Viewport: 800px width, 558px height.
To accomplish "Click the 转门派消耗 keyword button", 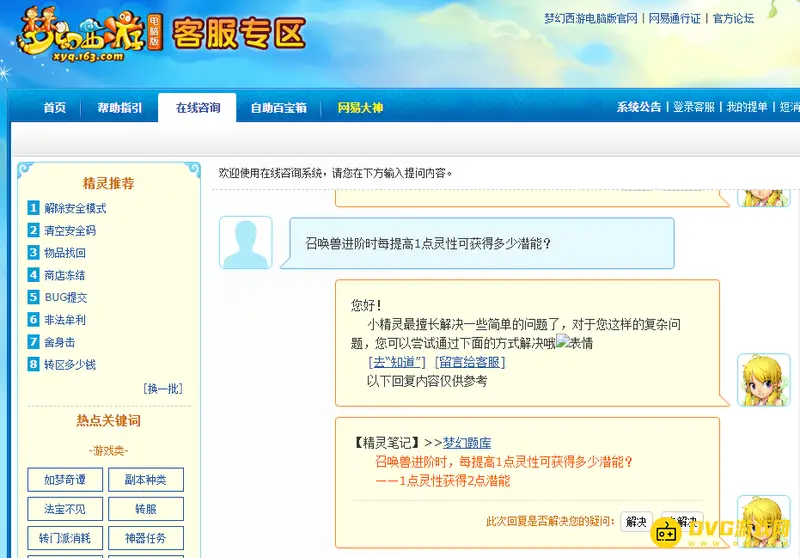I will [65, 538].
